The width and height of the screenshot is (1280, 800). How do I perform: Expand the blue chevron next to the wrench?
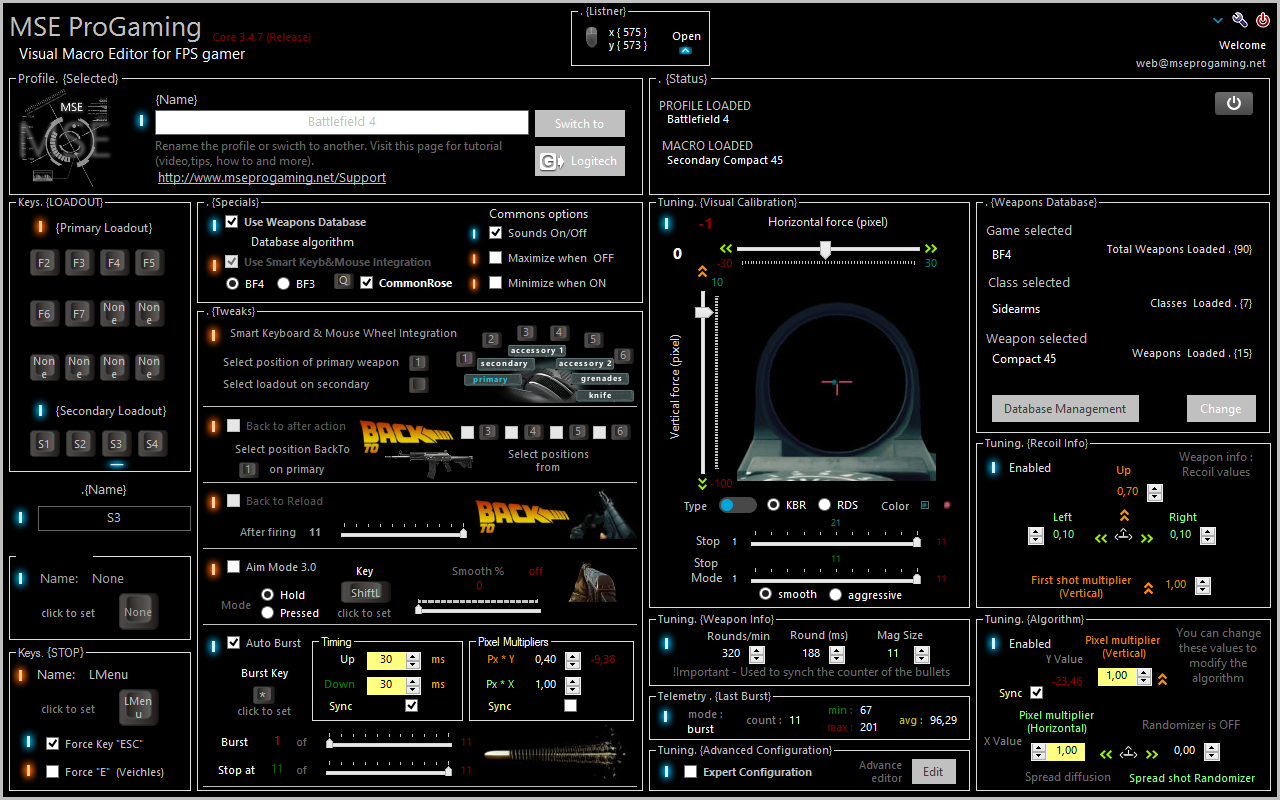click(1218, 20)
